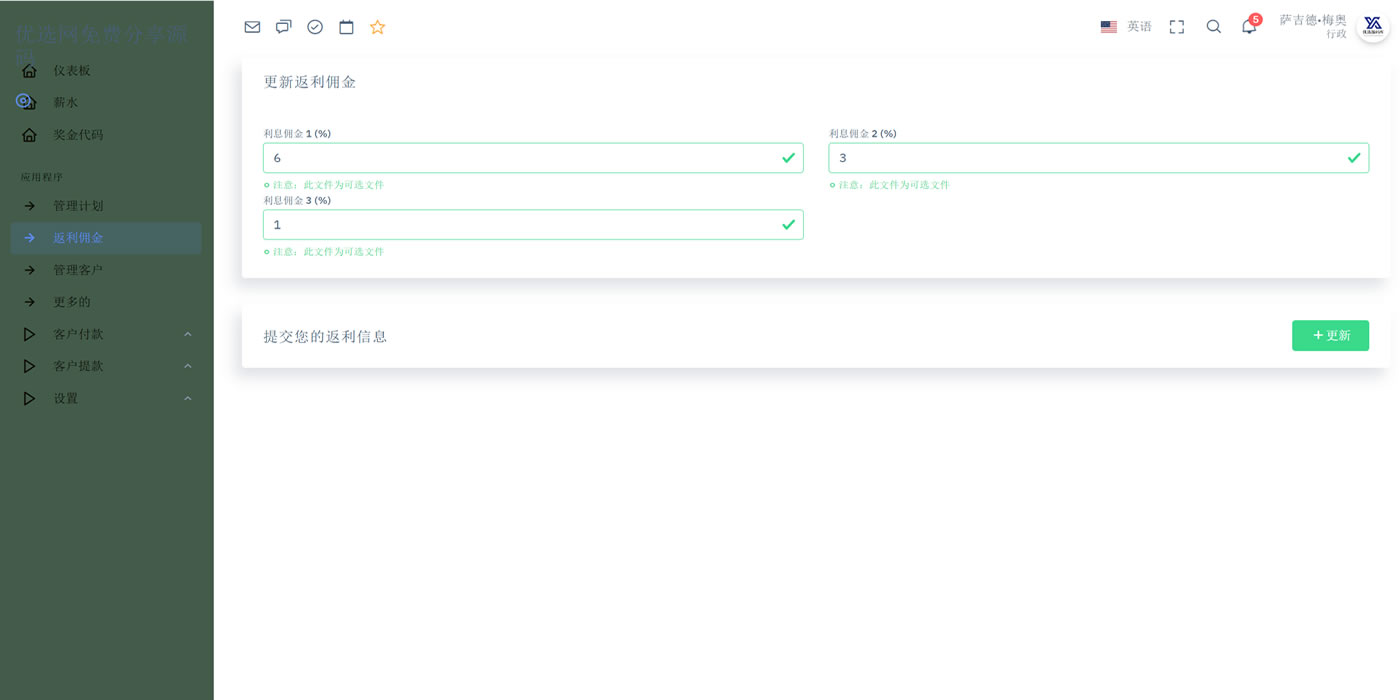Open the search magnifier icon
The image size is (1400, 700).
click(1213, 27)
